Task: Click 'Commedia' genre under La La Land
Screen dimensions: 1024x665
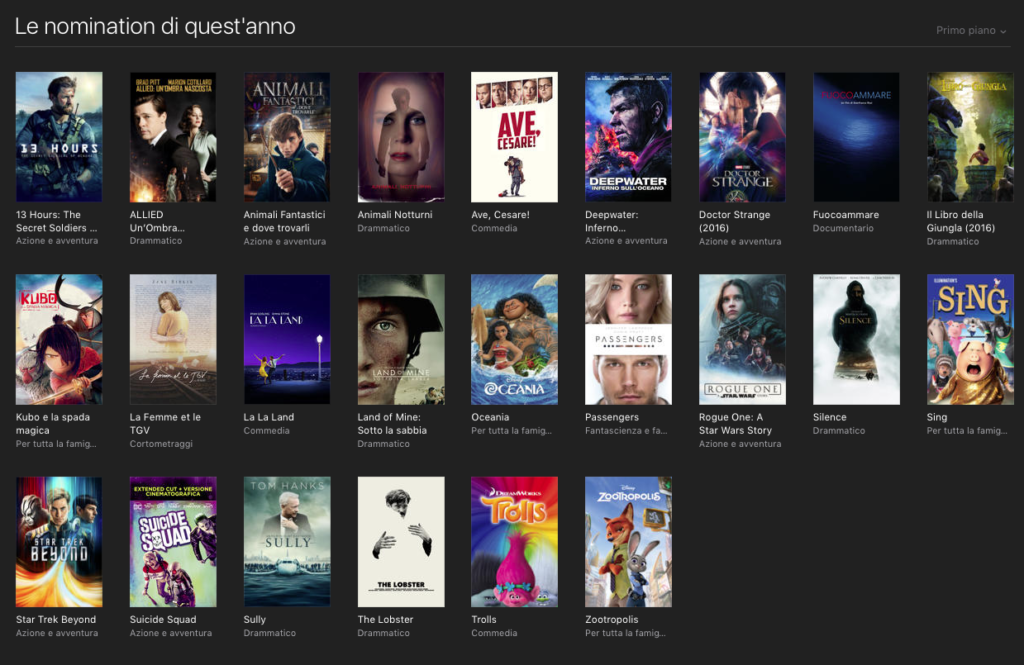Action: point(266,430)
